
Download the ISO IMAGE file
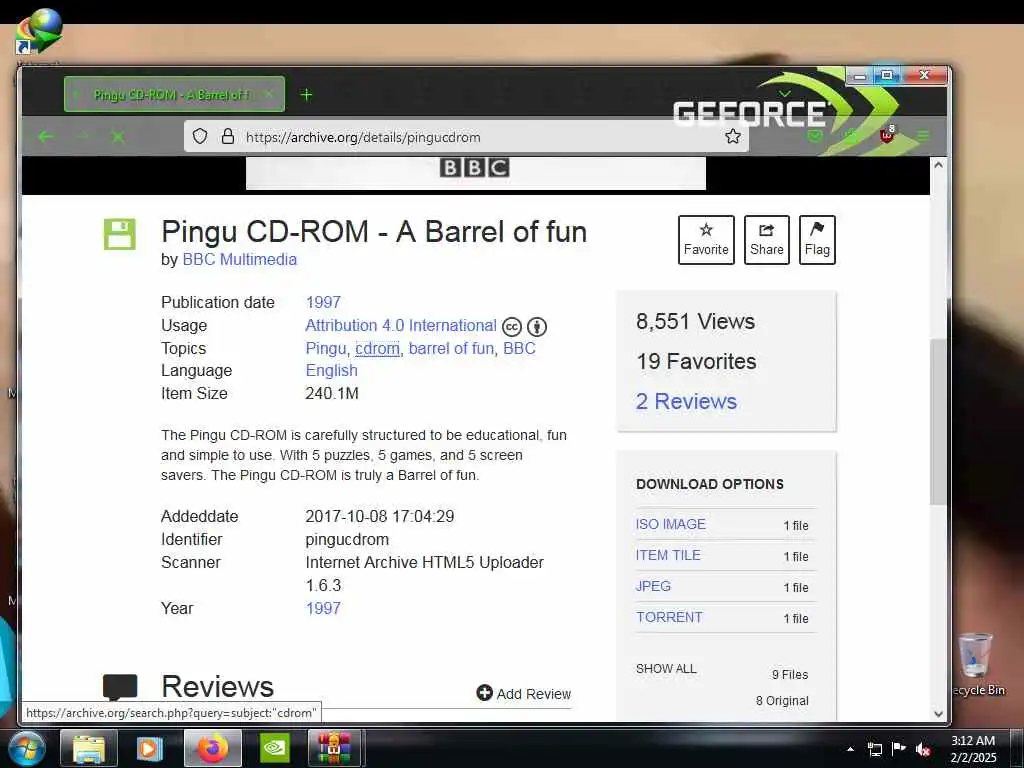click(671, 524)
